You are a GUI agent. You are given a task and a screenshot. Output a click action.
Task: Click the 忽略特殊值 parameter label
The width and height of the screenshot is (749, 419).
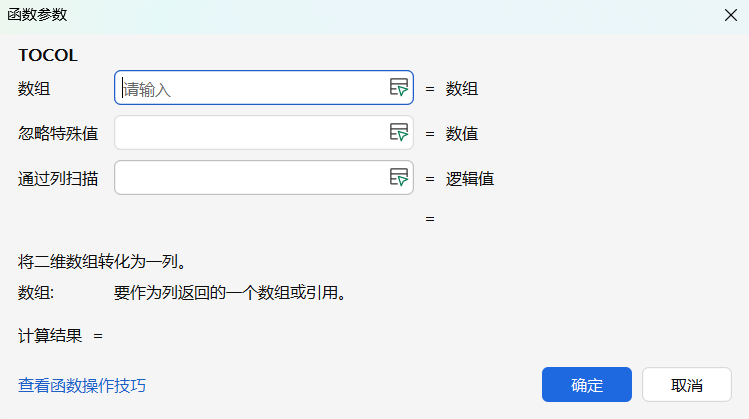(x=58, y=133)
